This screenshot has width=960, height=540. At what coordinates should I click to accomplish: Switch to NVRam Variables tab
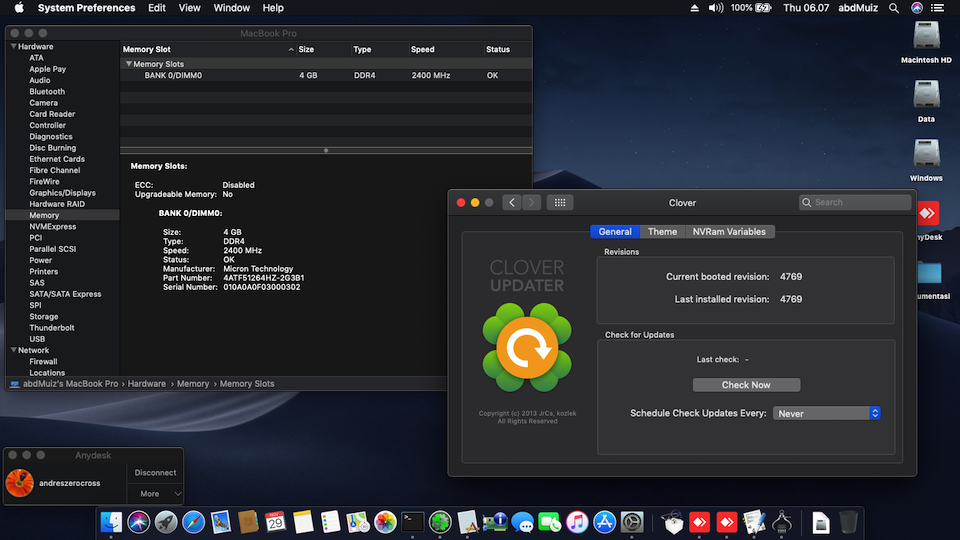coord(729,231)
